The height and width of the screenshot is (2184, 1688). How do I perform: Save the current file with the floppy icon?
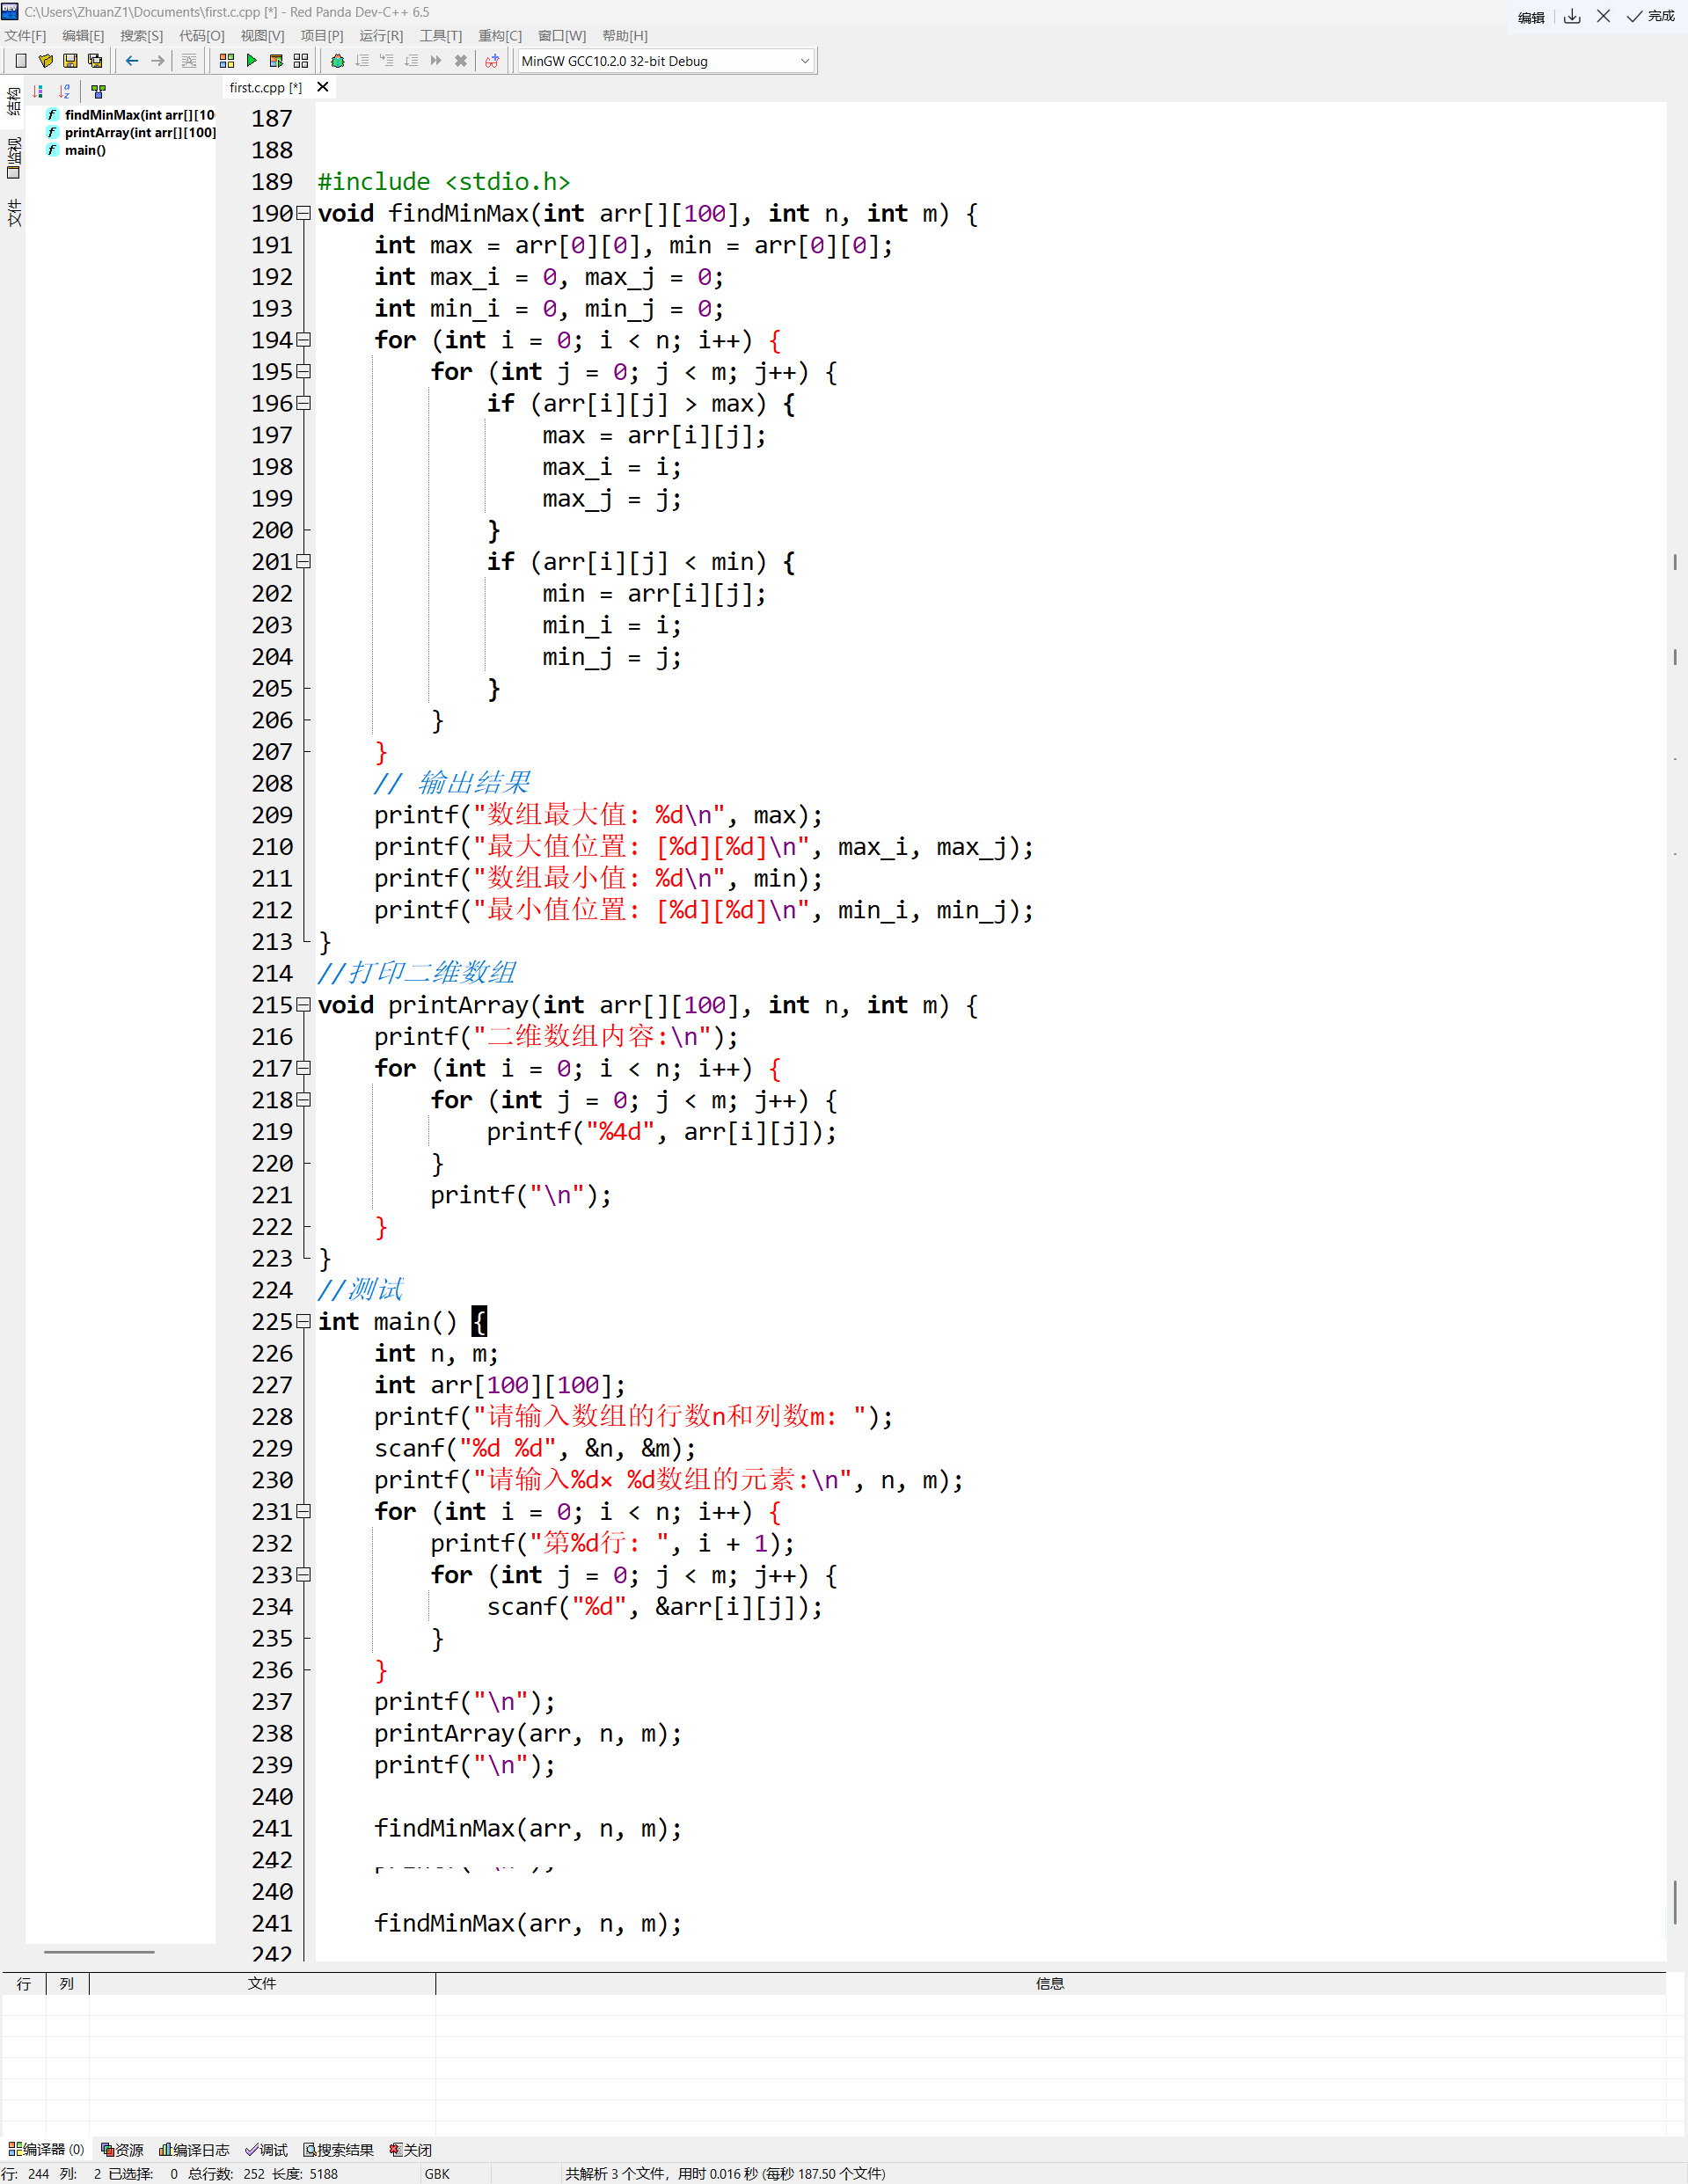[x=71, y=61]
